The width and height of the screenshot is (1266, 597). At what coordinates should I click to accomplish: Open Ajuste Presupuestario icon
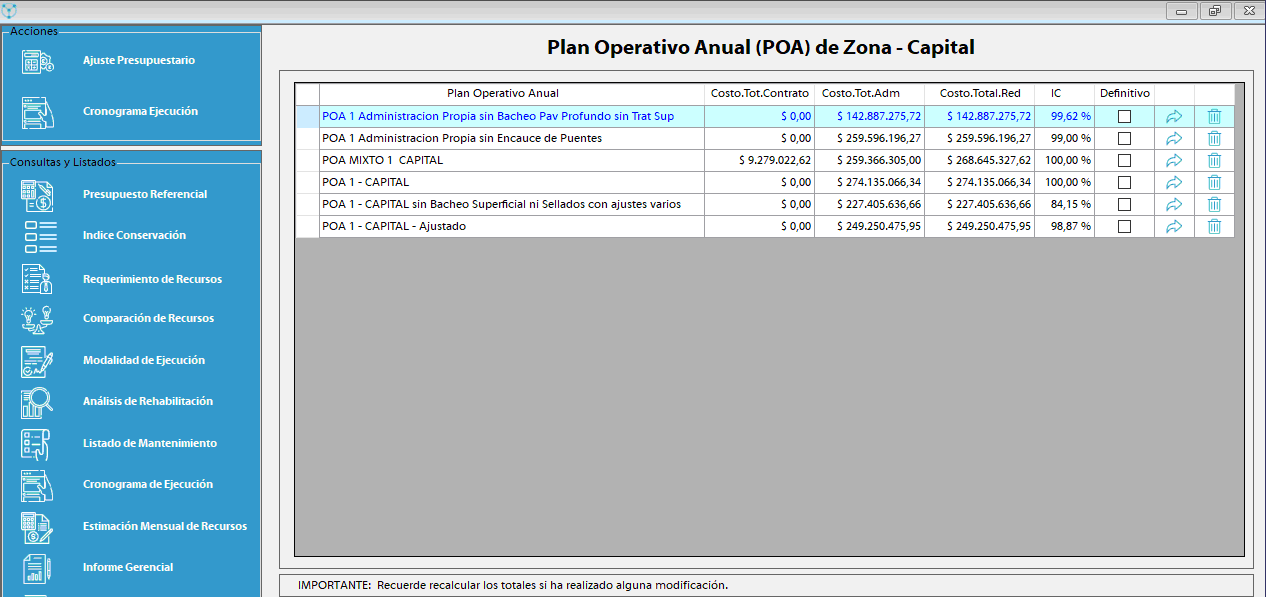click(38, 61)
